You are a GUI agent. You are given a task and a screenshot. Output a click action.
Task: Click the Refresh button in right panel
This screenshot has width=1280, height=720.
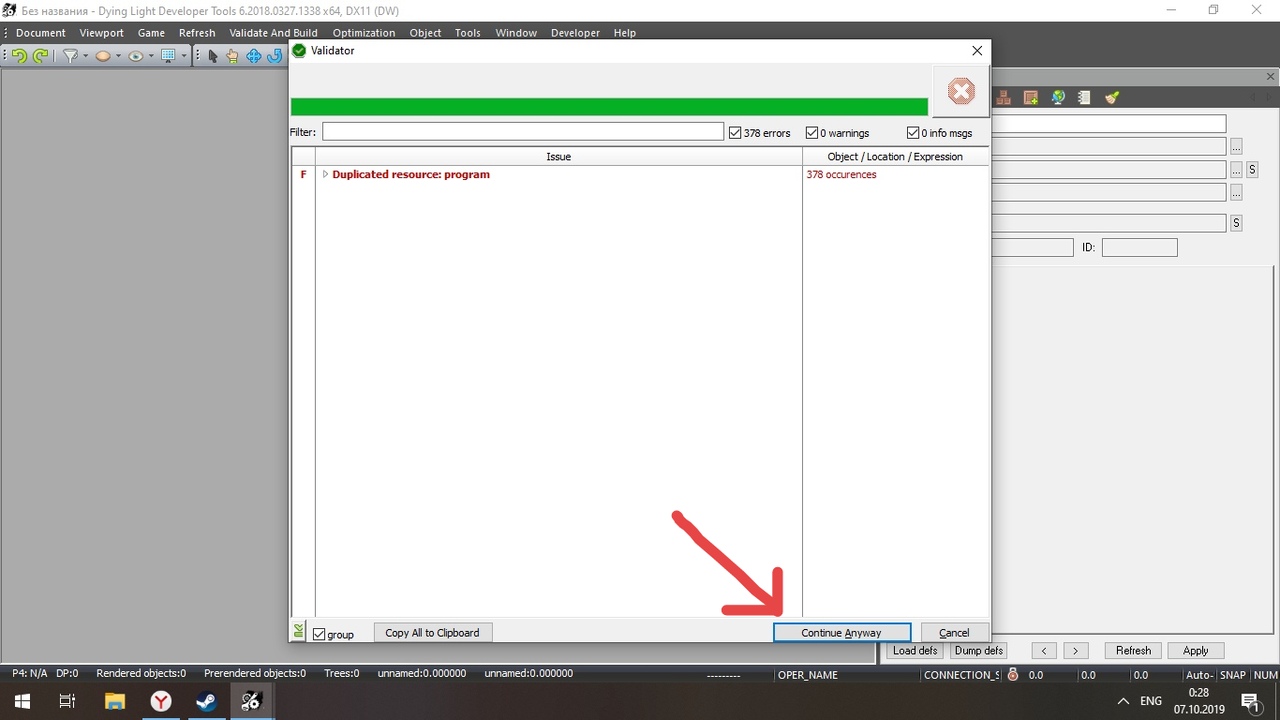(x=1133, y=651)
